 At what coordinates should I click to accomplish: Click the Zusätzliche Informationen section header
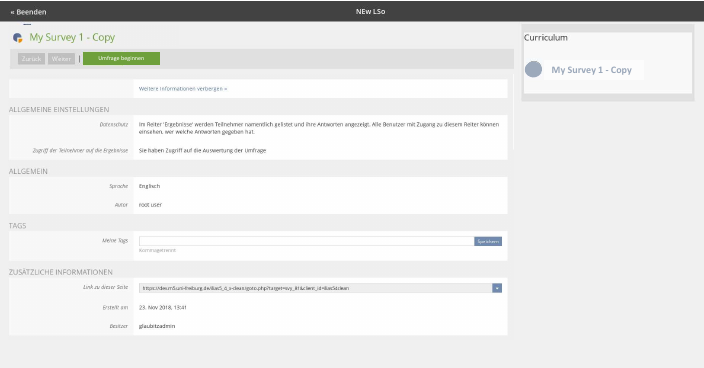click(x=61, y=272)
